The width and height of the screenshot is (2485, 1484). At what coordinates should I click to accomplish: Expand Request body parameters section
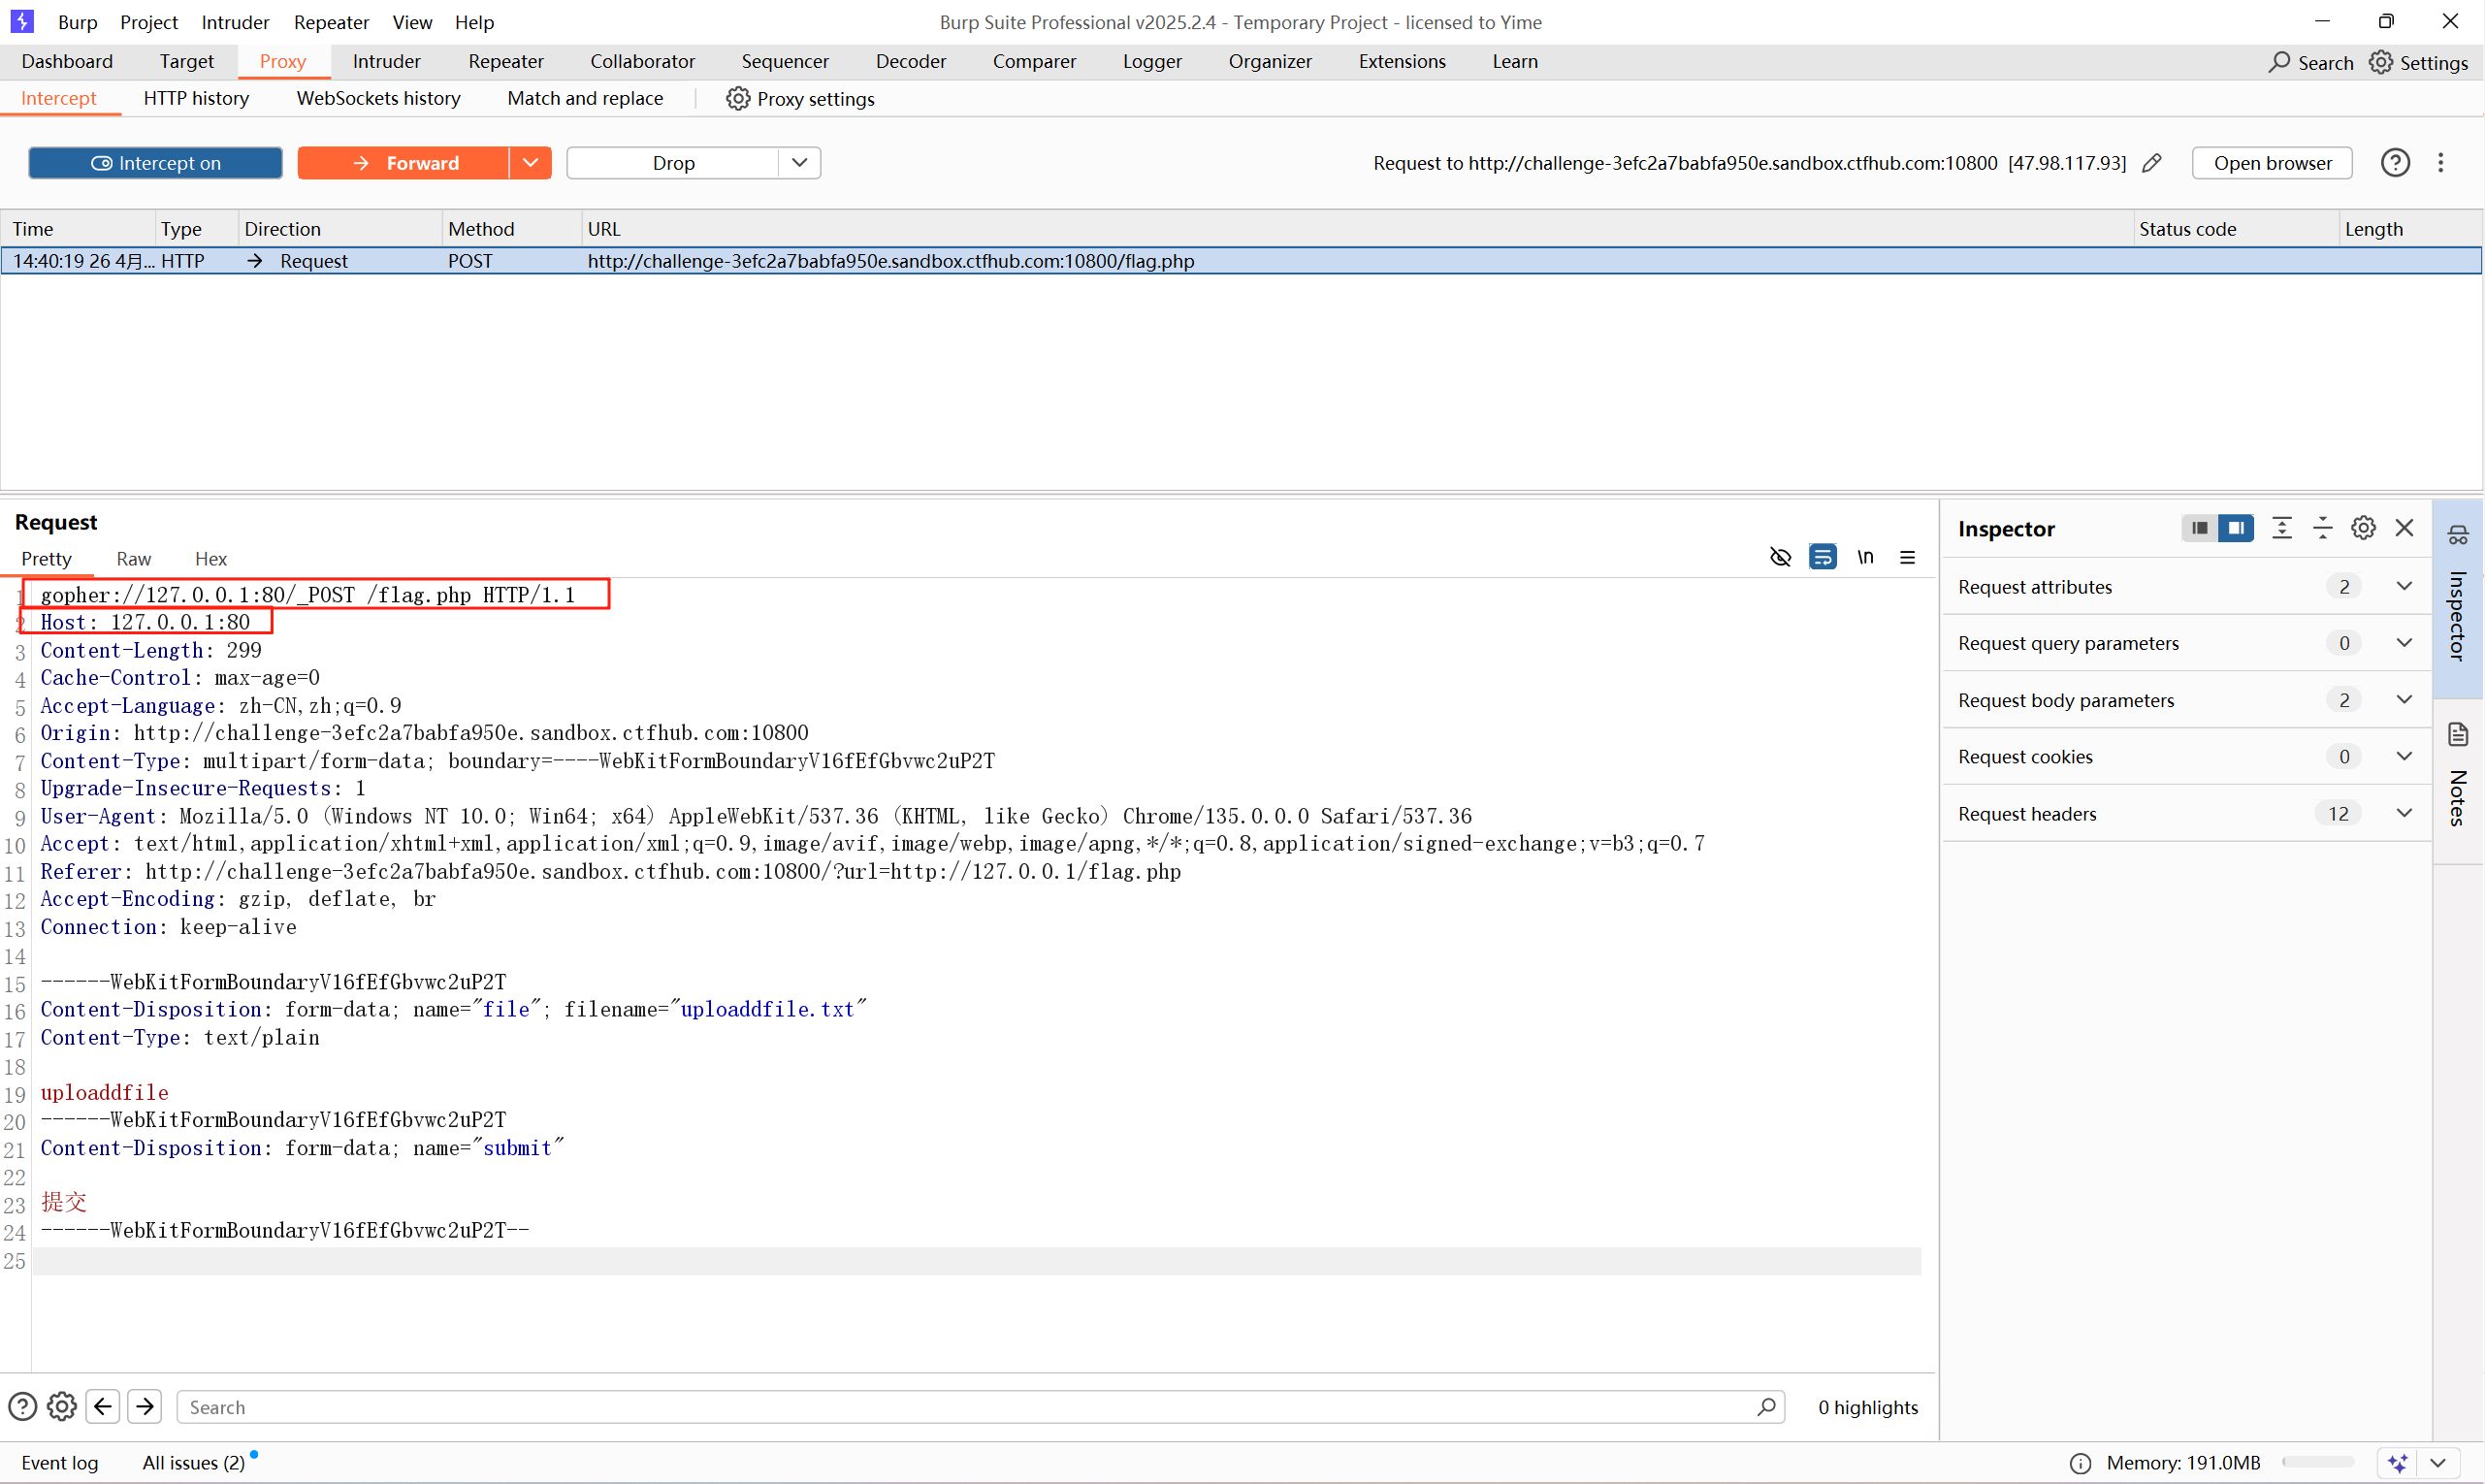point(2405,700)
